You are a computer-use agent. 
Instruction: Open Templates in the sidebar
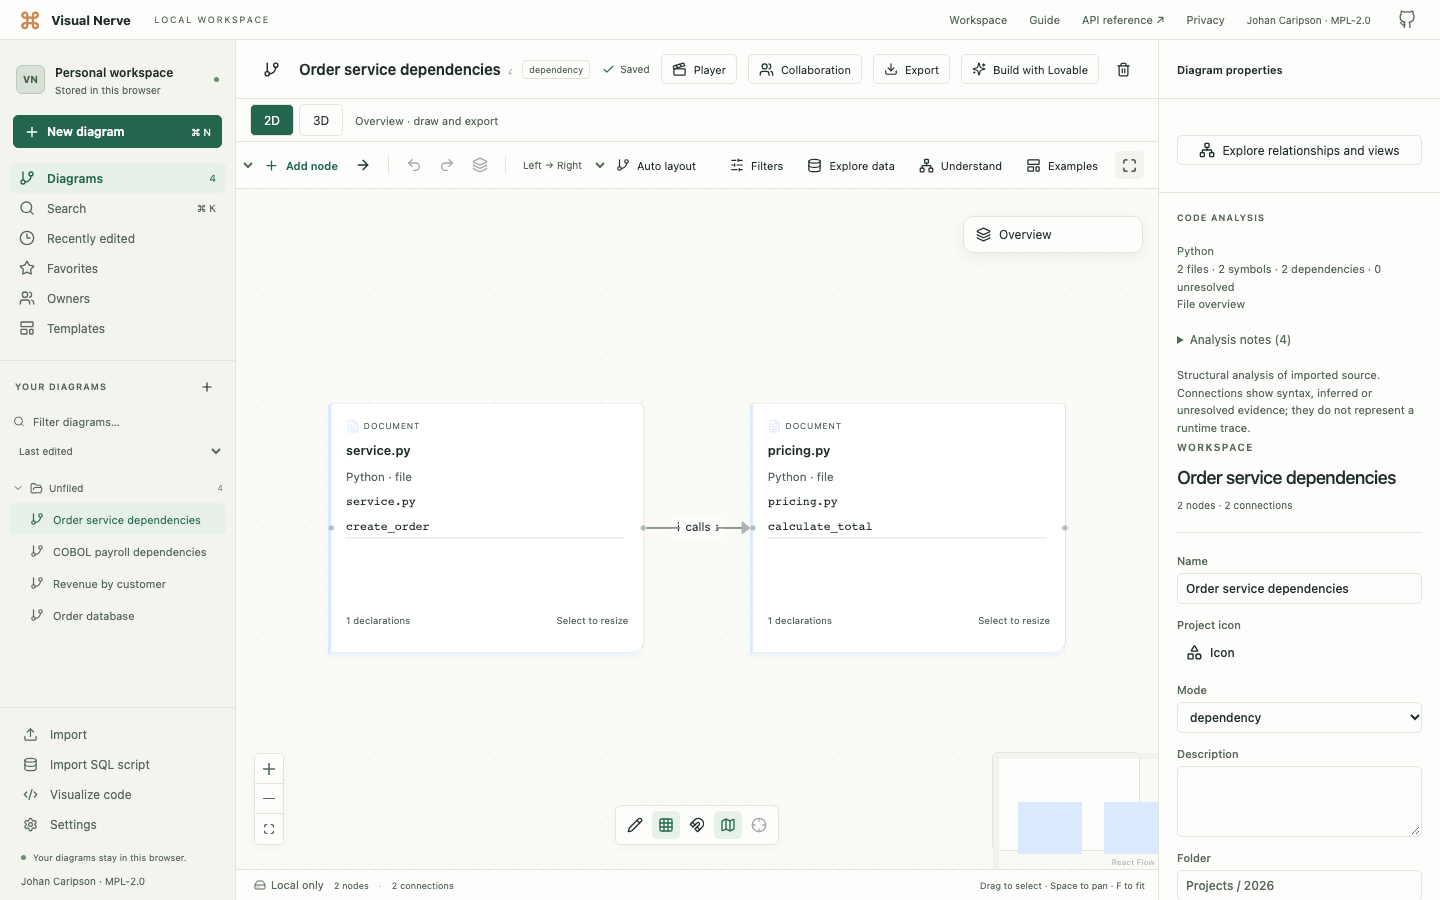click(x=118, y=329)
